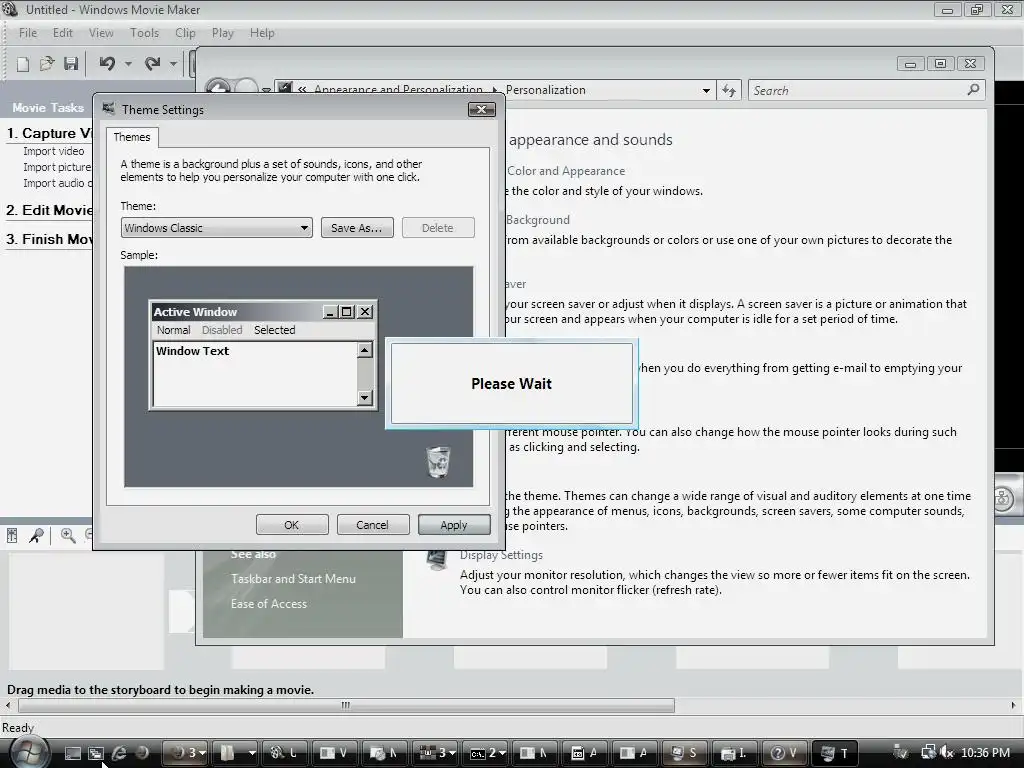Click the Back arrow in Personalization window
Screen dimensions: 1024x768
pos(218,88)
